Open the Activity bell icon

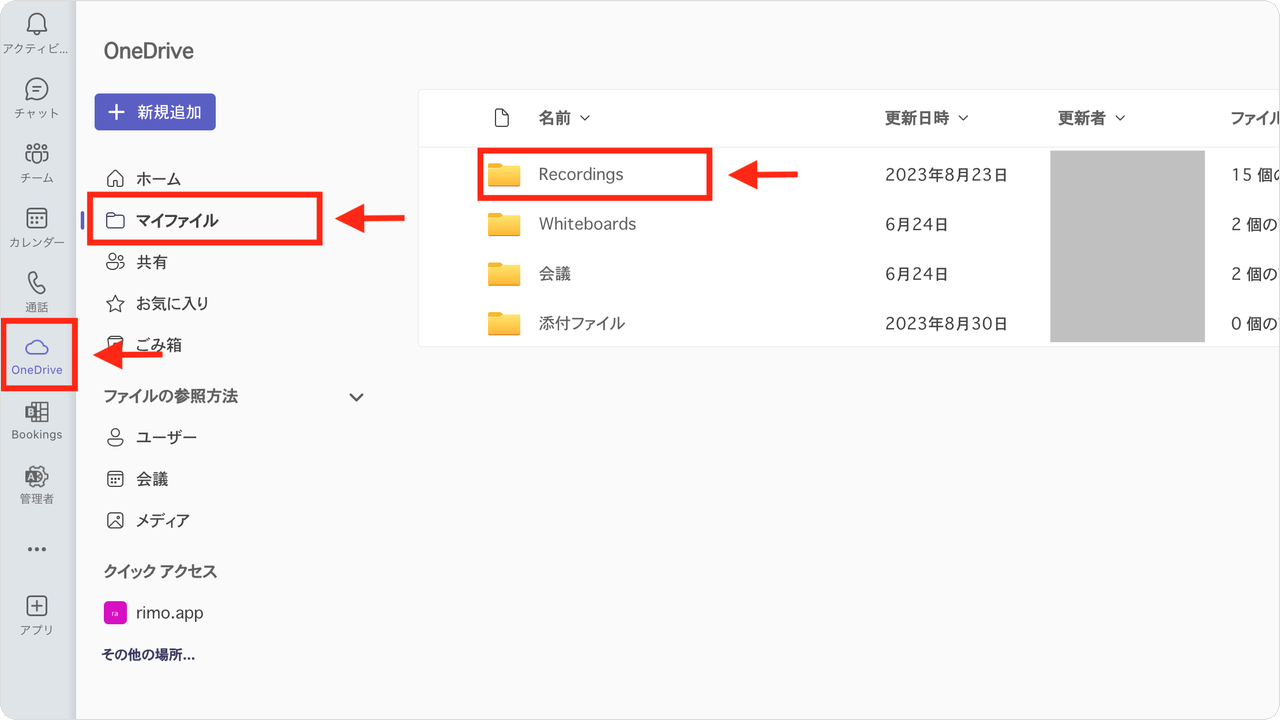click(x=37, y=24)
